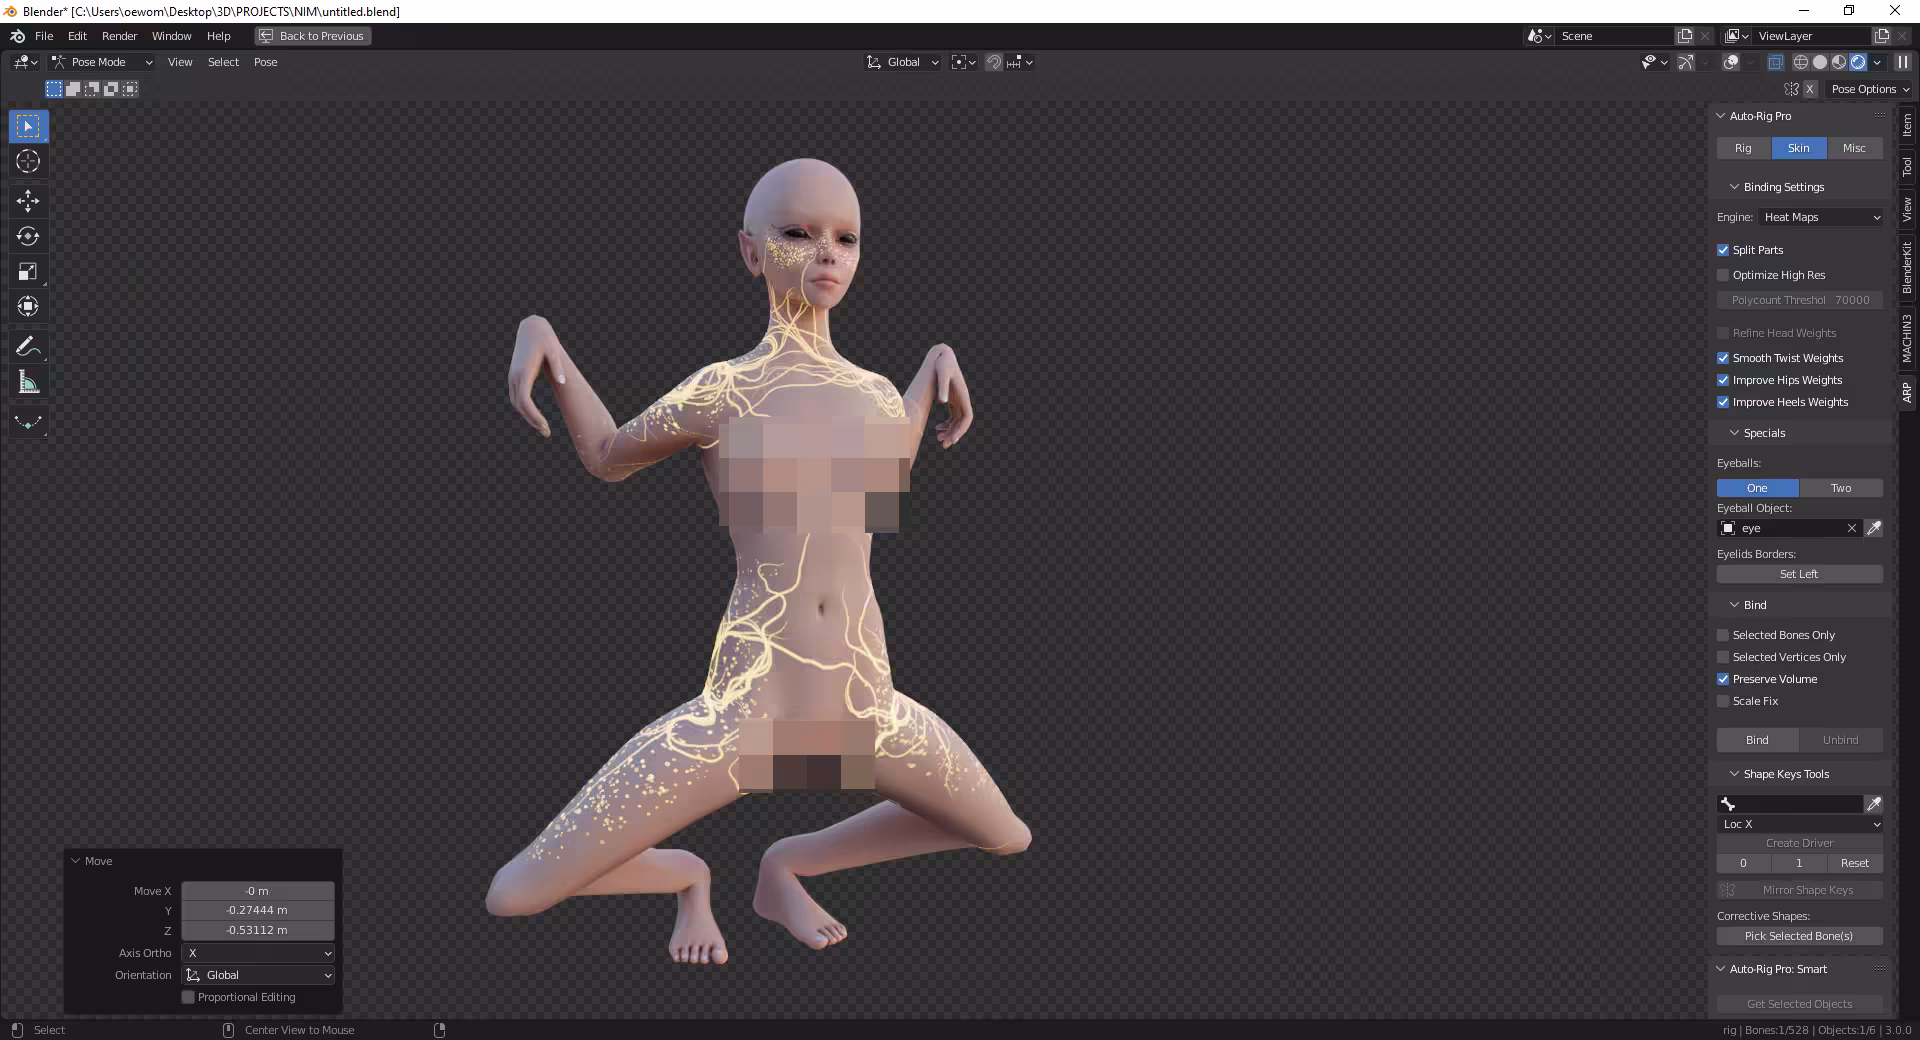Click the eyedropper beside Eyeball Object
The width and height of the screenshot is (1920, 1040).
coord(1874,528)
